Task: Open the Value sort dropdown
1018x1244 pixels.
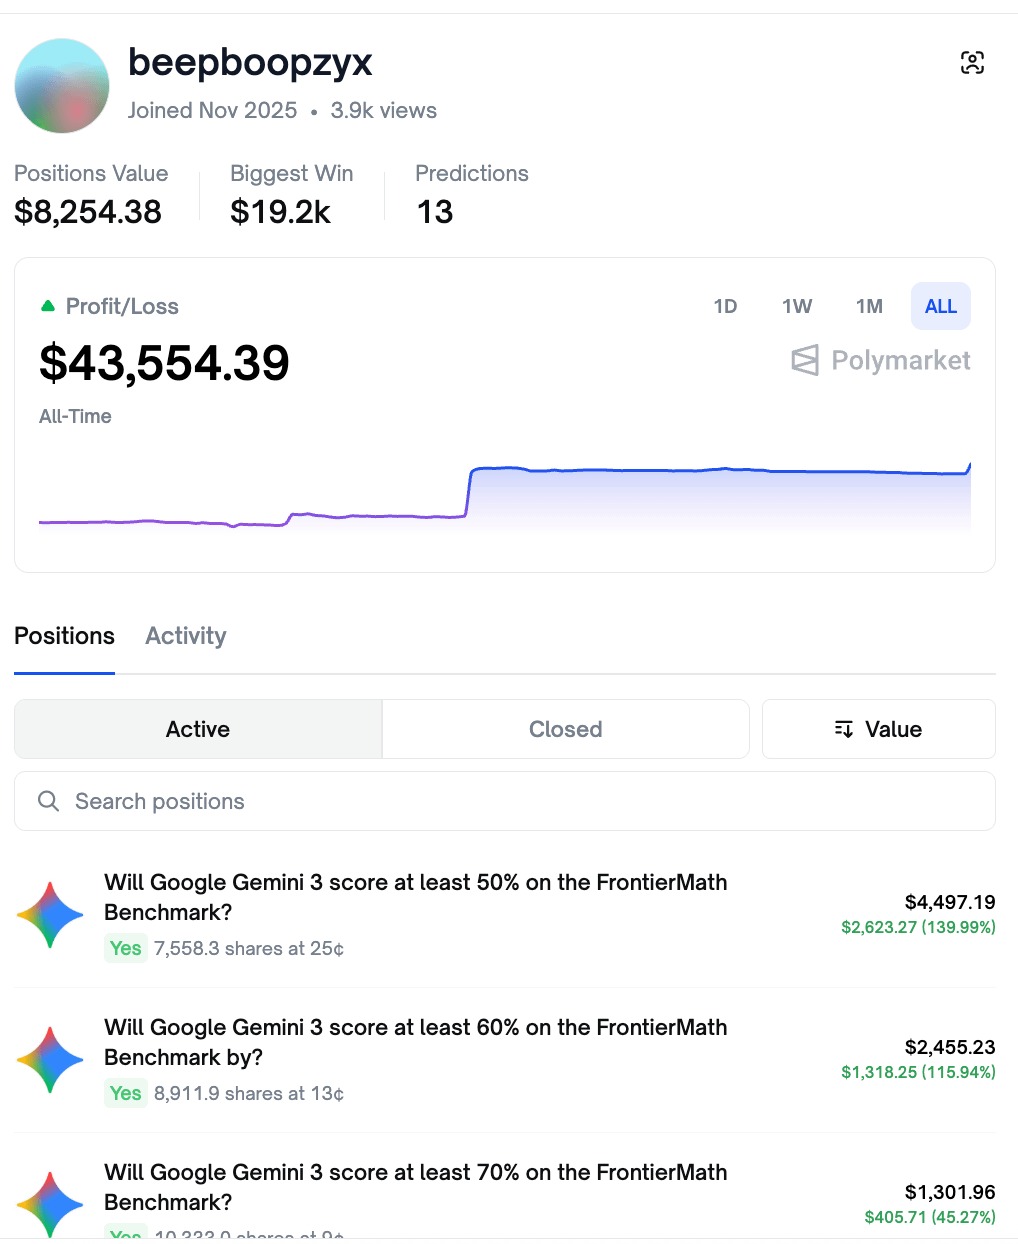Action: (879, 729)
